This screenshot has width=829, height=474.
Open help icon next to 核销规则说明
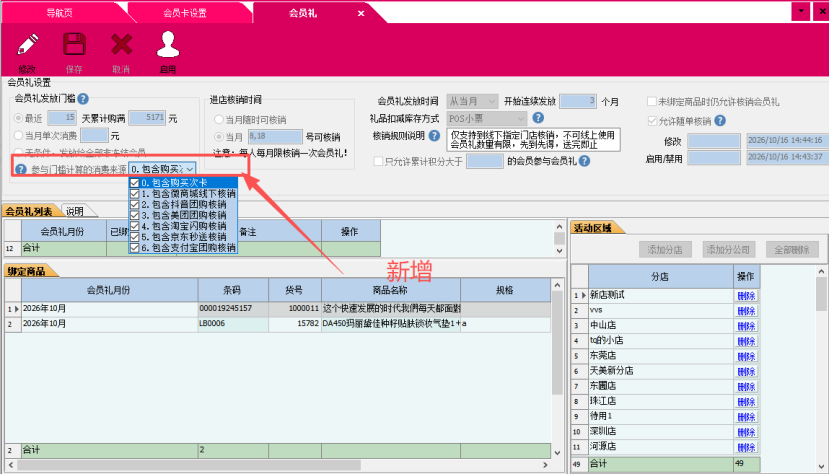tap(434, 136)
